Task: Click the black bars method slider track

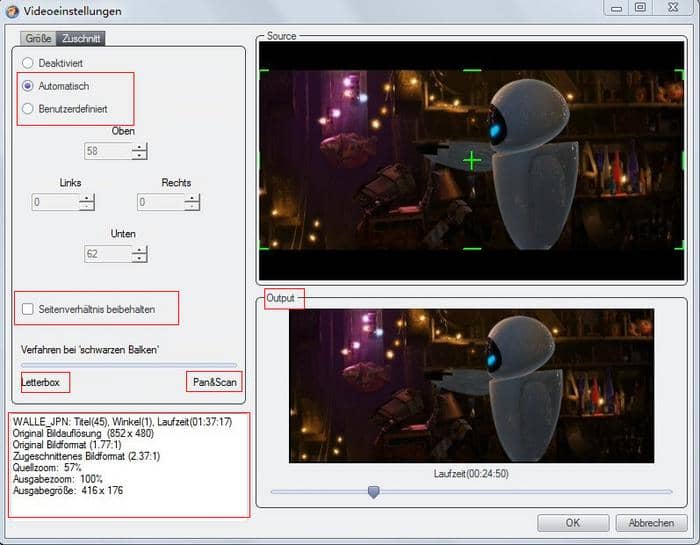Action: pyautogui.click(x=129, y=365)
